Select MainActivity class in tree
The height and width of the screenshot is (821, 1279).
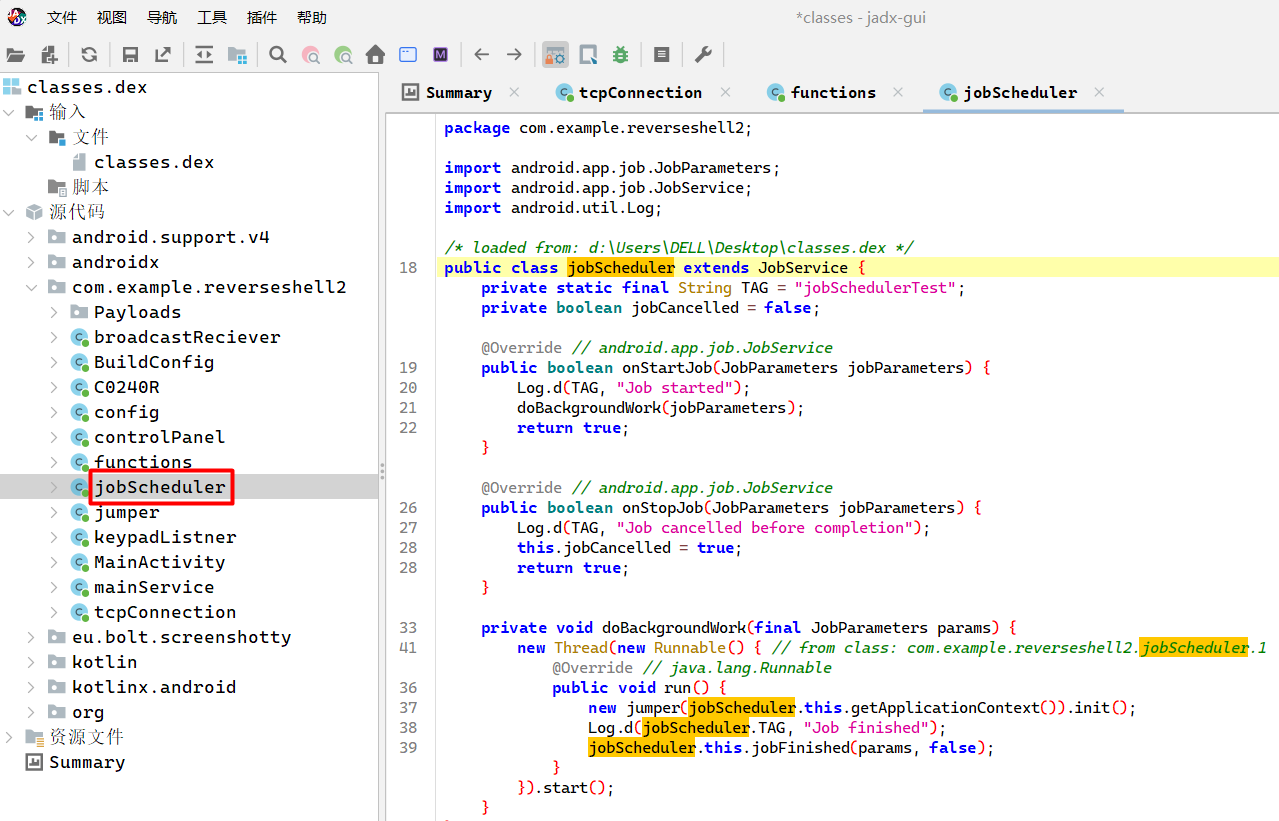(159, 562)
